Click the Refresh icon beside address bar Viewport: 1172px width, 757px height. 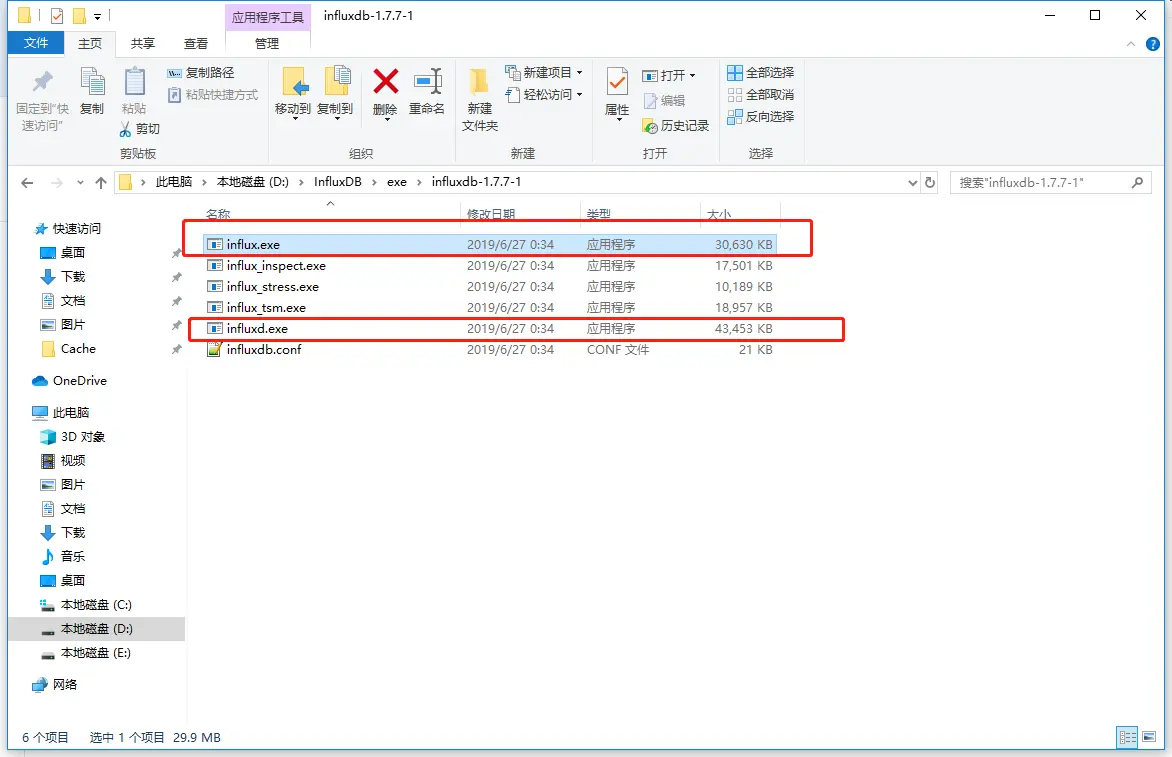pos(930,182)
